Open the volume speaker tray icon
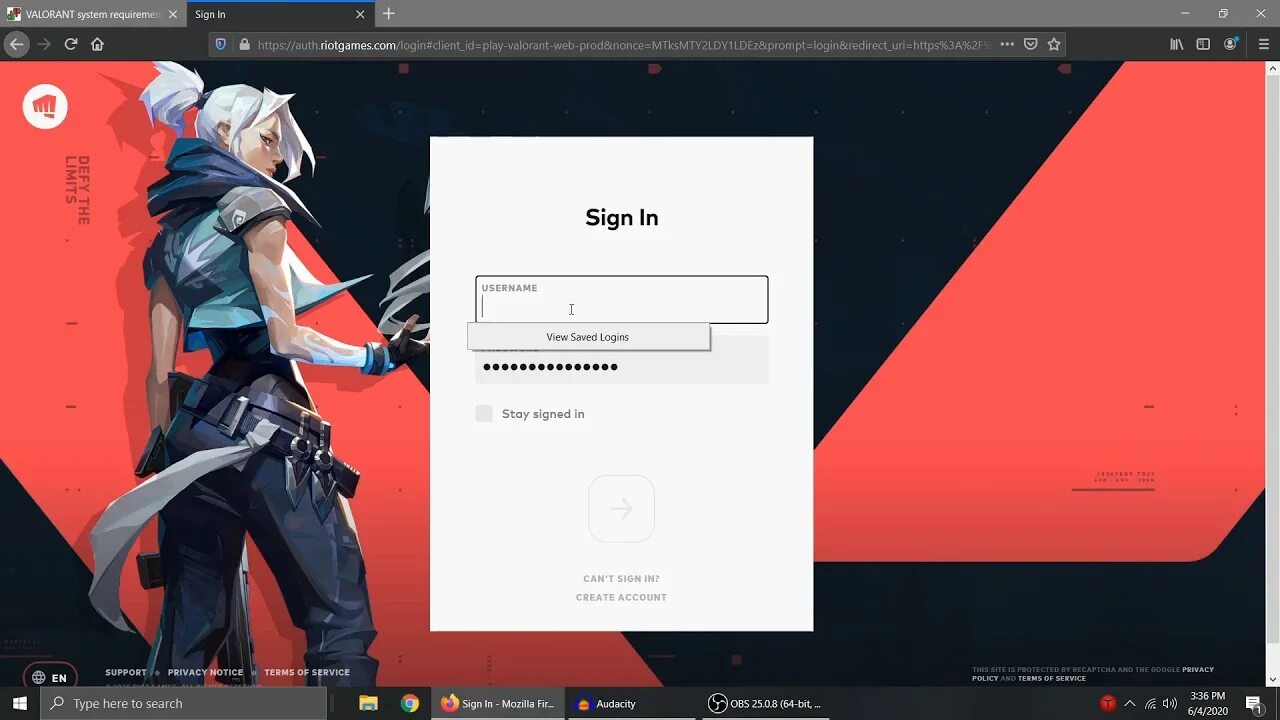This screenshot has height=720, width=1280. [x=1170, y=703]
